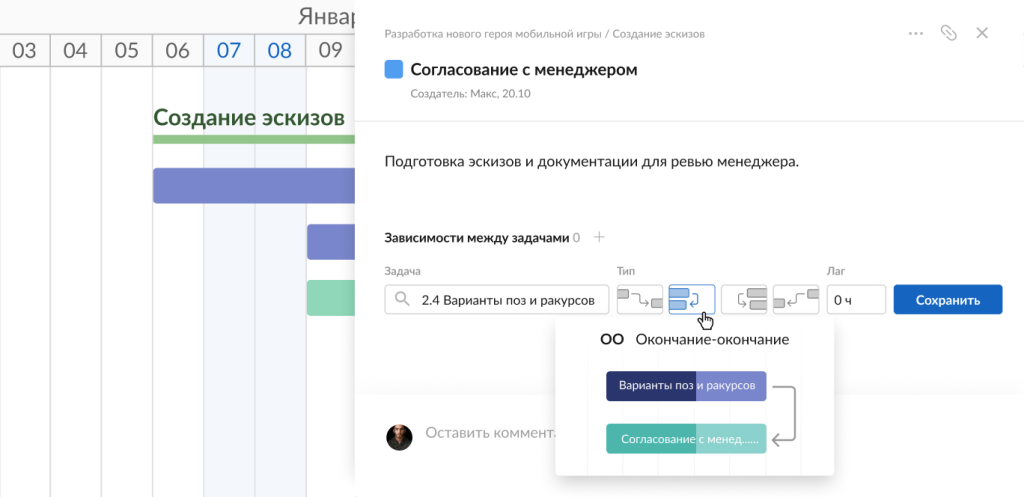The height and width of the screenshot is (497, 1024).
Task: Click the task title Согласование с менеджером
Action: (524, 69)
